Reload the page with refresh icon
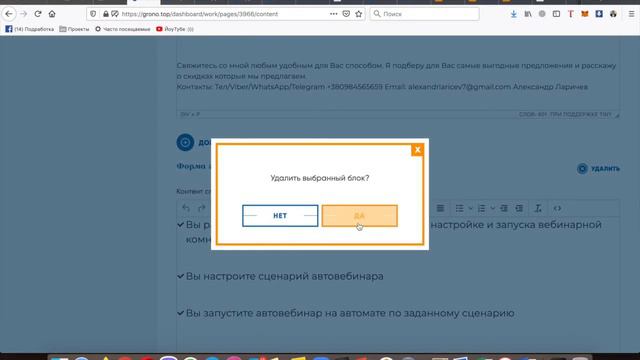 click(x=38, y=14)
